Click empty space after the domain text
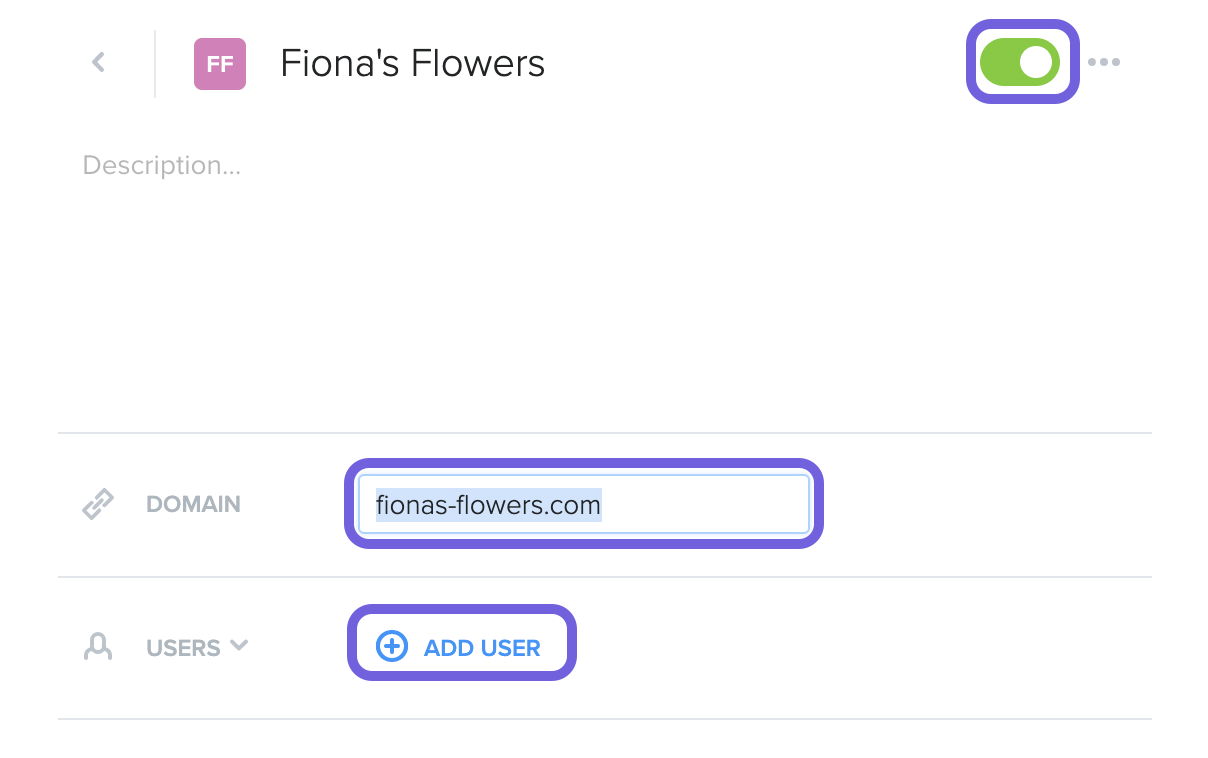 [x=705, y=504]
